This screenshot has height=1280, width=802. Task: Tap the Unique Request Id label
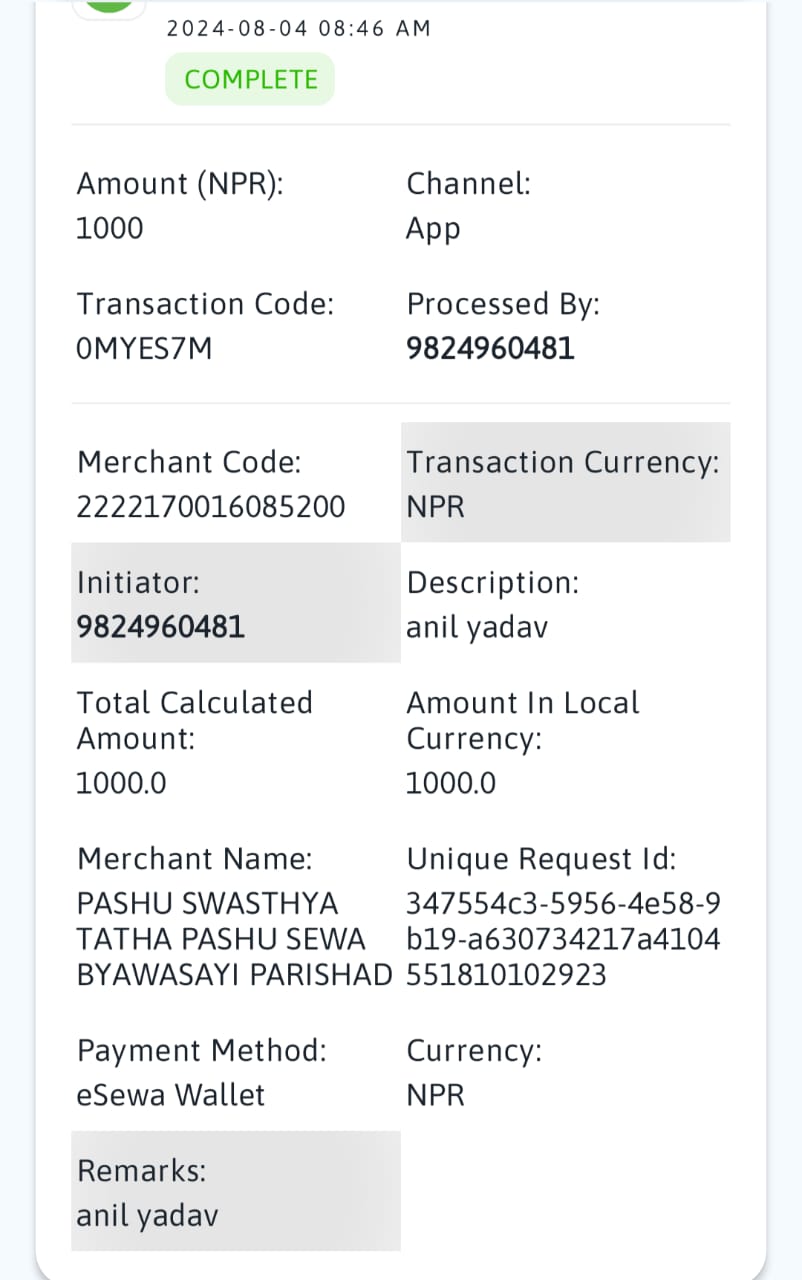pyautogui.click(x=542, y=860)
